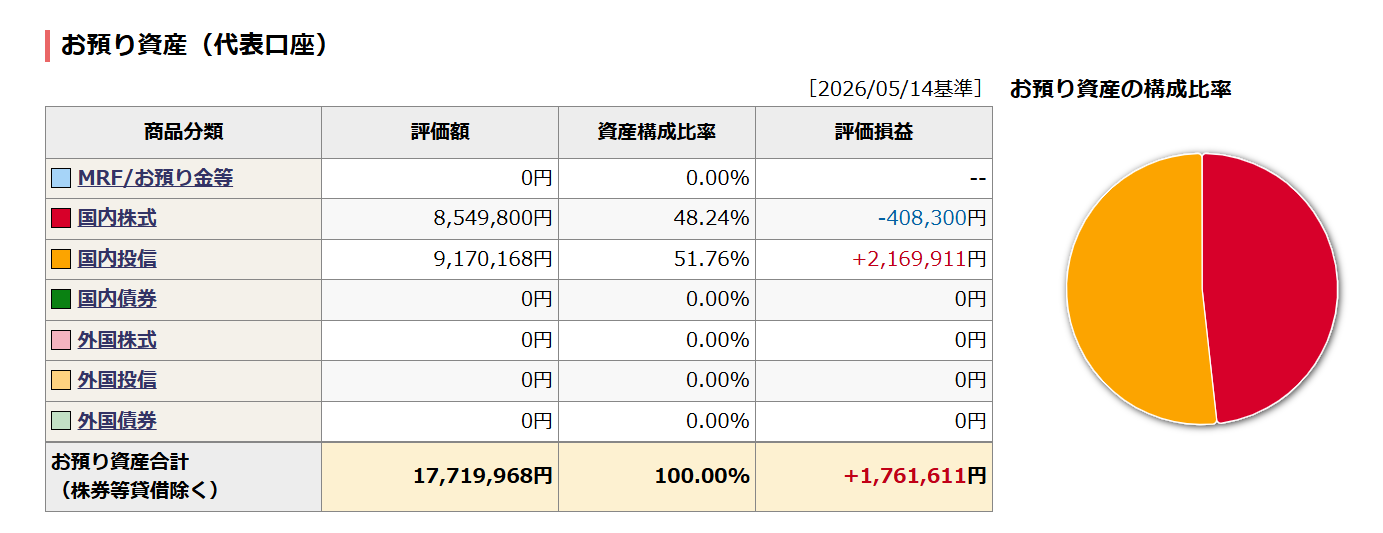
Task: Click the light orange 外国投信 color square
Action: (x=61, y=381)
